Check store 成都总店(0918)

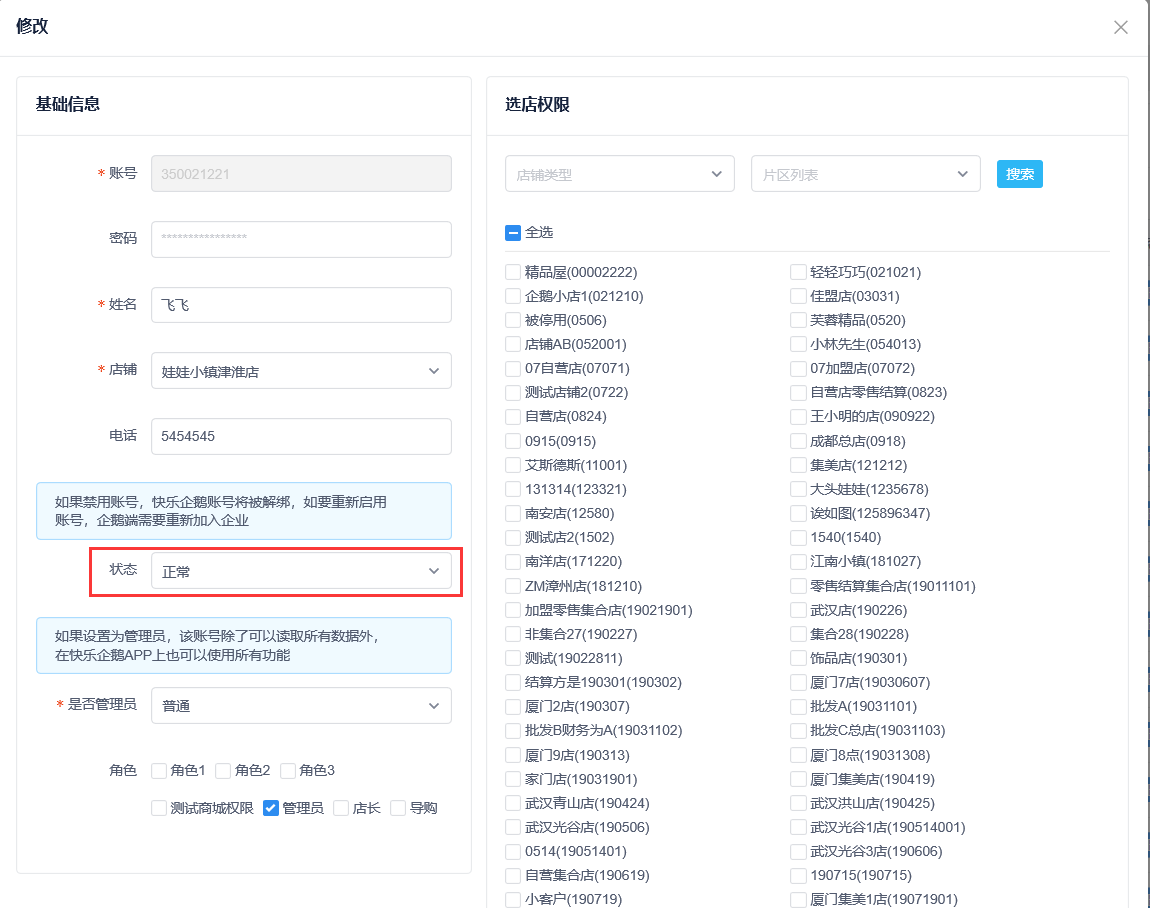tap(798, 441)
